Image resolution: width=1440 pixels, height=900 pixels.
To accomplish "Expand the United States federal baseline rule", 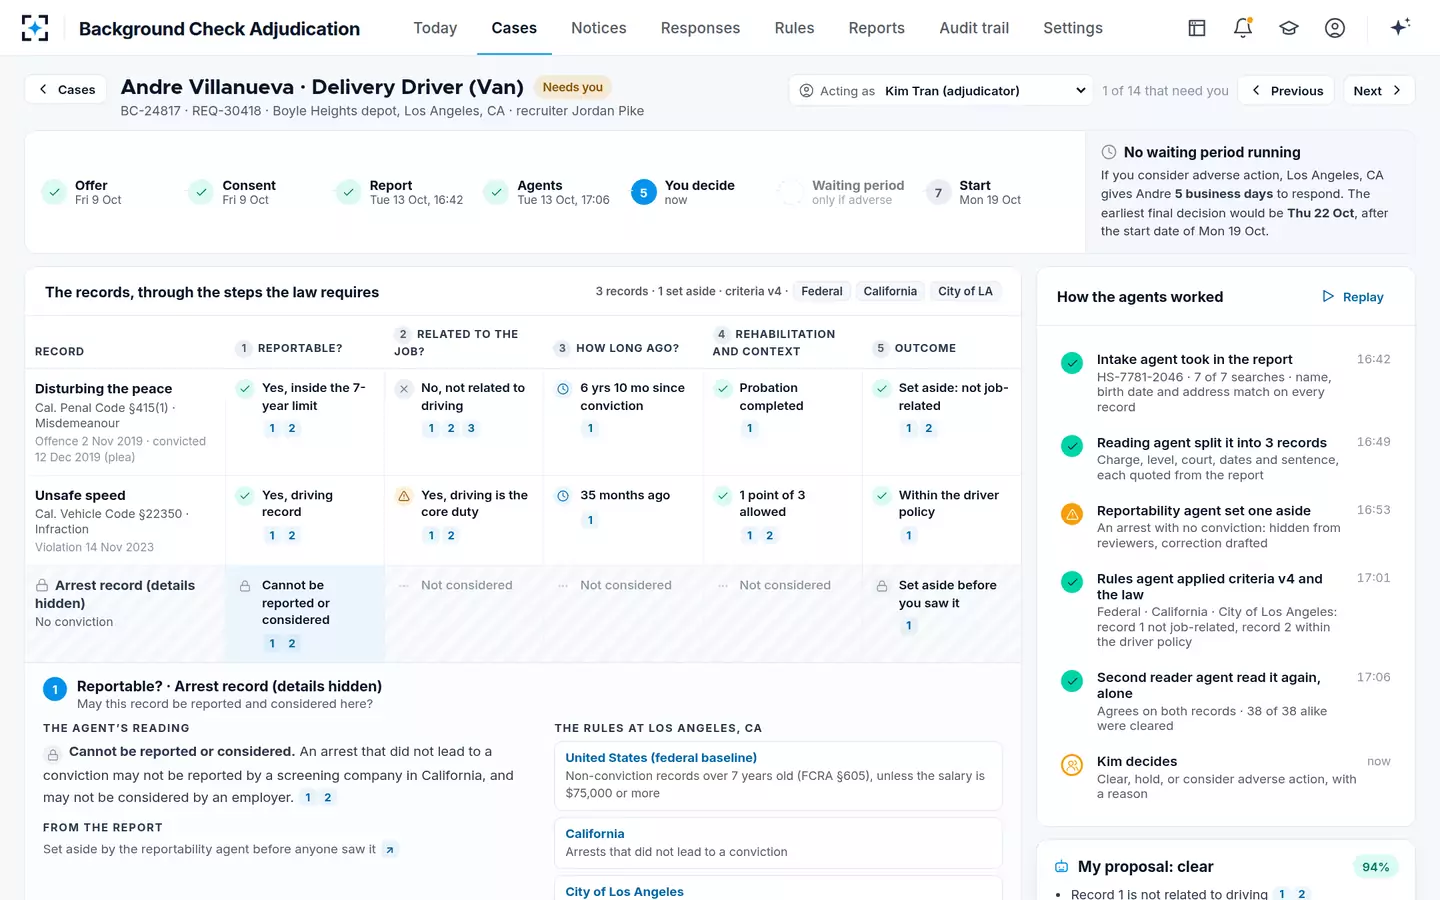I will coord(778,776).
